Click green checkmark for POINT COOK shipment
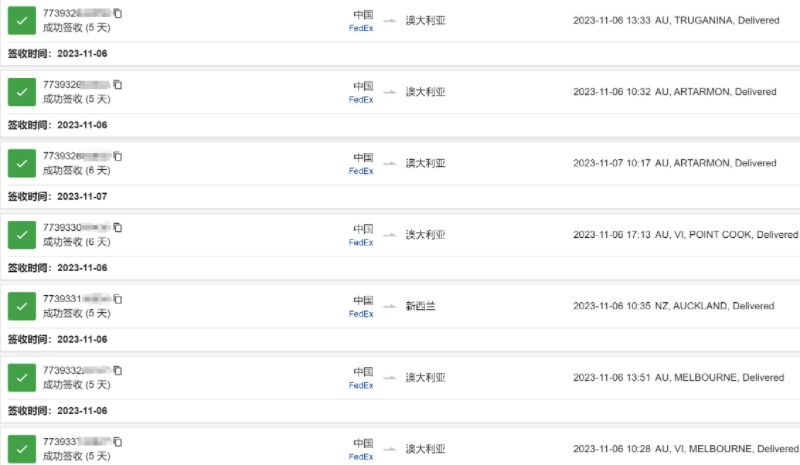The image size is (800, 465). (x=22, y=235)
